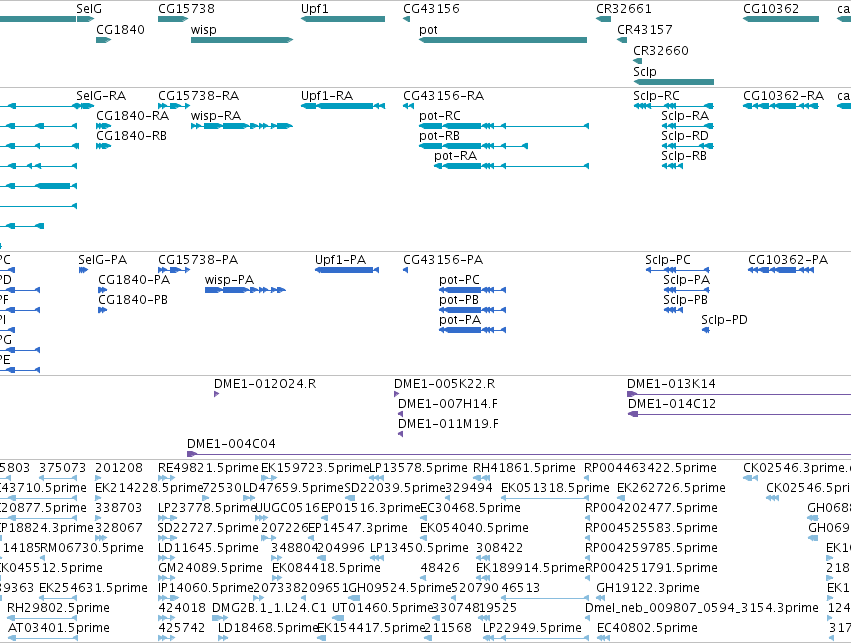
Task: Click the SelG-RA transcript label
Action: click(101, 96)
